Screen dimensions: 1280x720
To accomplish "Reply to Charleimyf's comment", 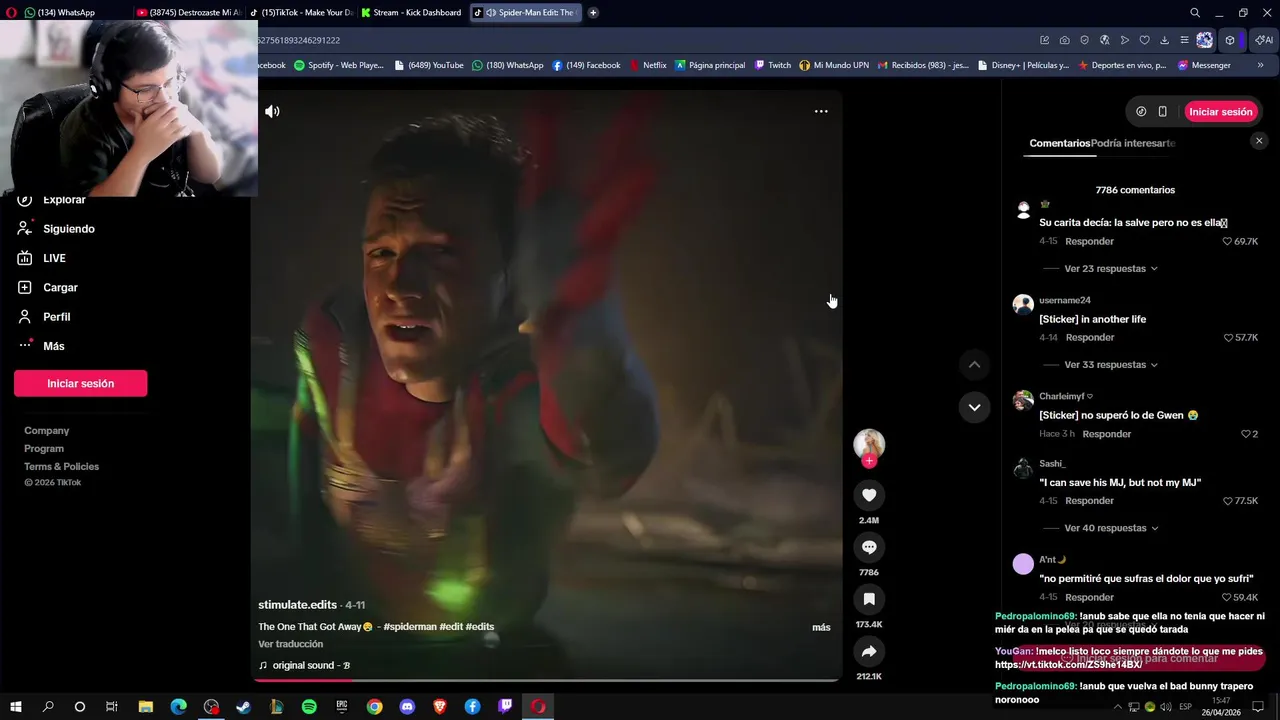I will click(x=1106, y=434).
